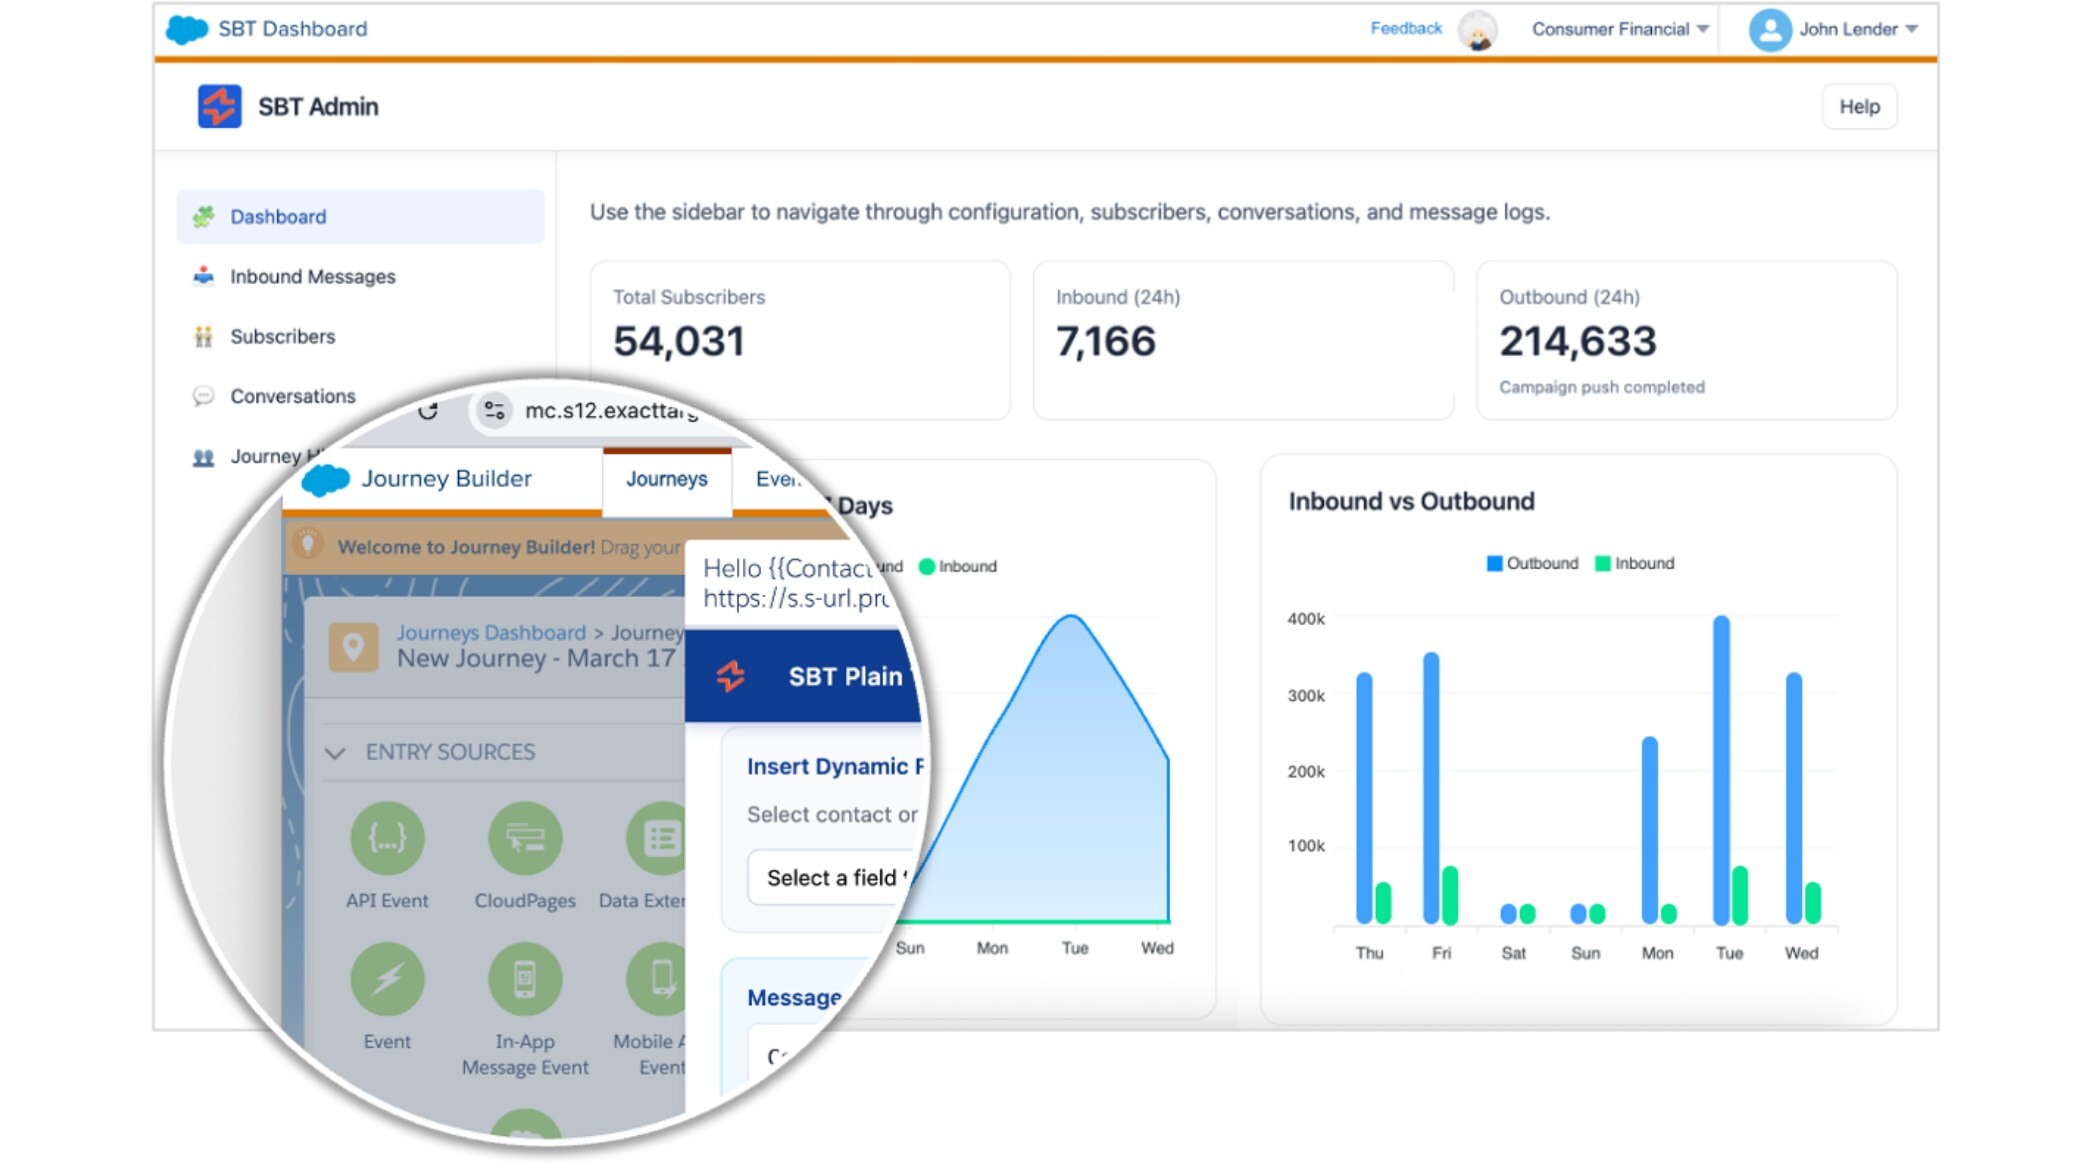The height and width of the screenshot is (1170, 2080).
Task: Toggle the Outbound legend in the bar chart
Action: pos(1532,563)
